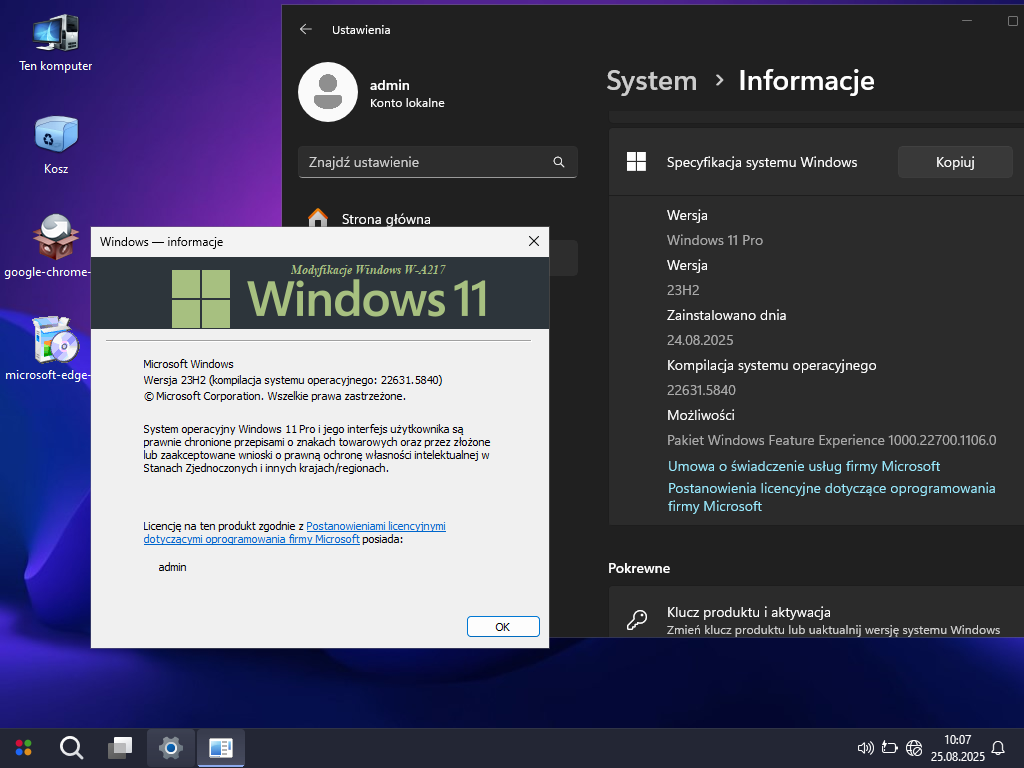Open the taskbar search magnifier
The image size is (1024, 768).
(71, 747)
